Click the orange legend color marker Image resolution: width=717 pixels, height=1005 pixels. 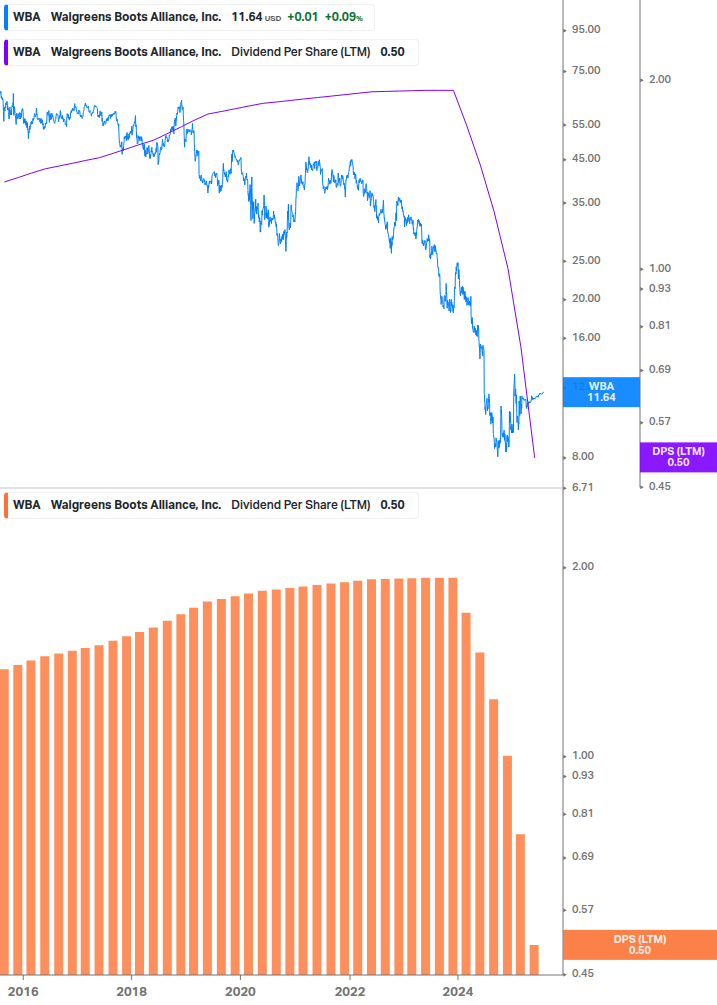click(6, 505)
